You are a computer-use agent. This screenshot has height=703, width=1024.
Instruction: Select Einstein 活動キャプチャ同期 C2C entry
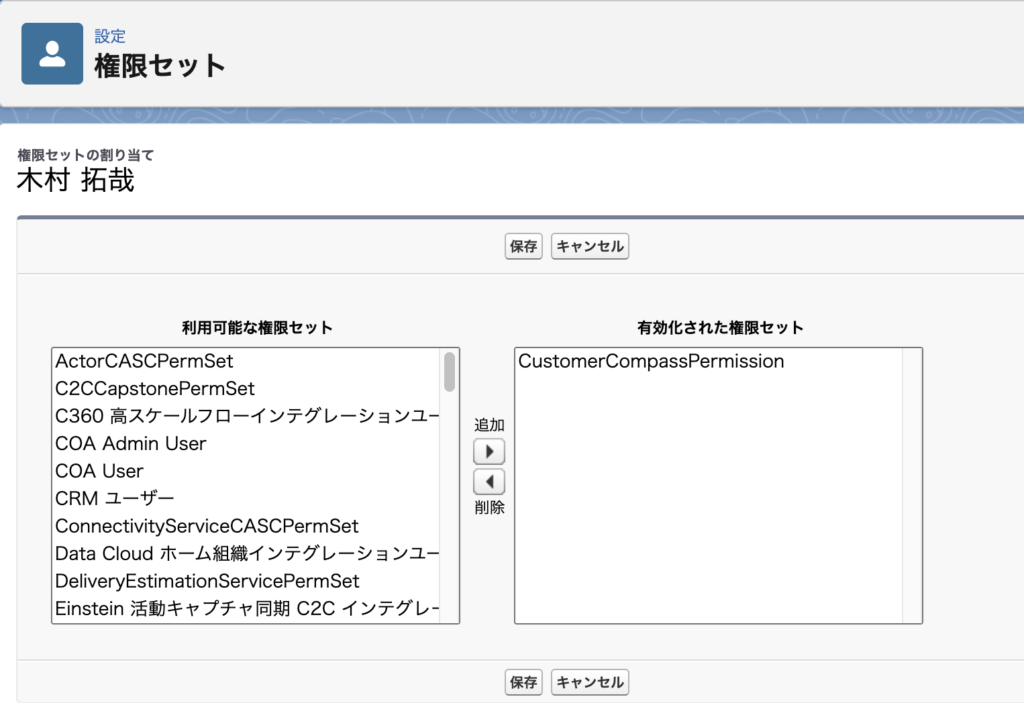pyautogui.click(x=246, y=608)
